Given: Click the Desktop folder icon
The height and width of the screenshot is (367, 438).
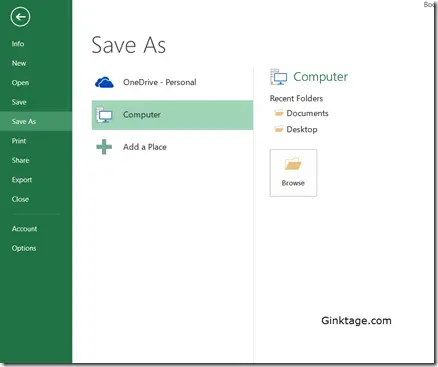Looking at the screenshot, I should 279,129.
